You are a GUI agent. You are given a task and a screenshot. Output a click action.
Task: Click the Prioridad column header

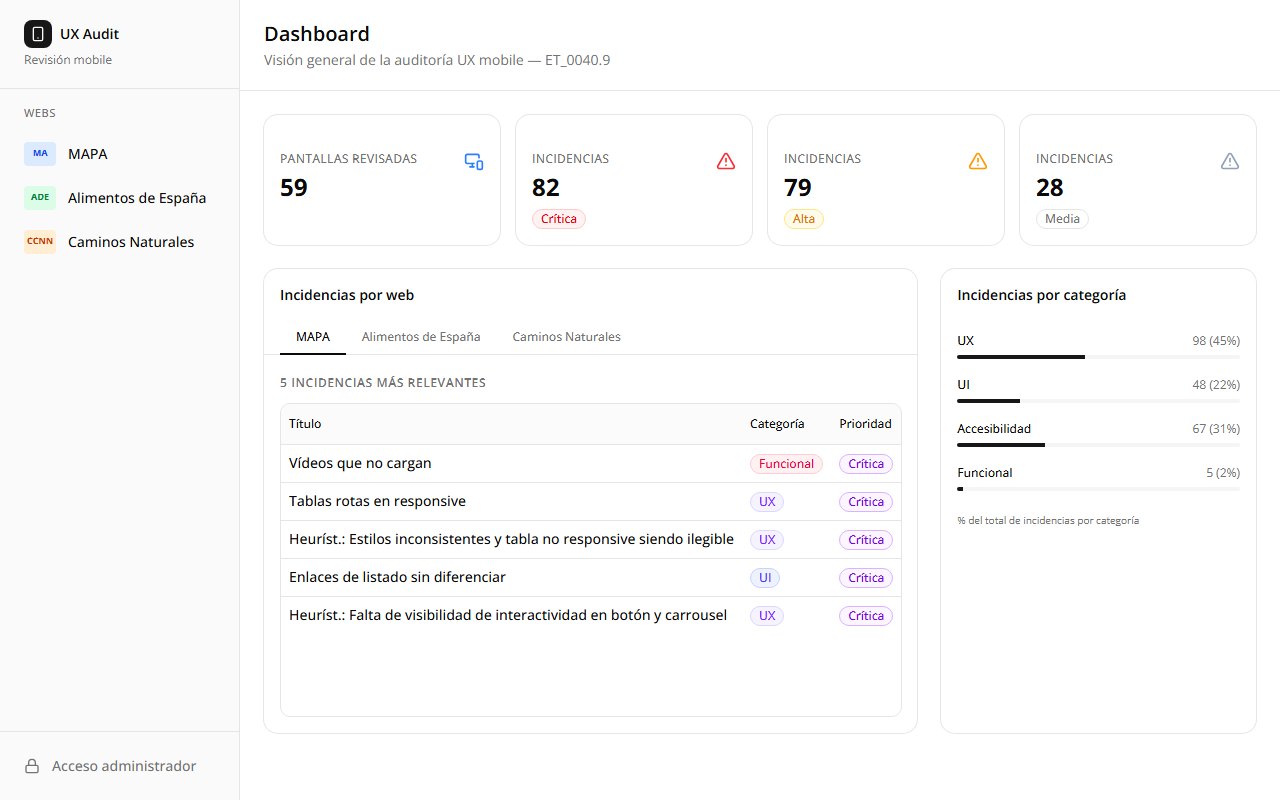click(865, 424)
